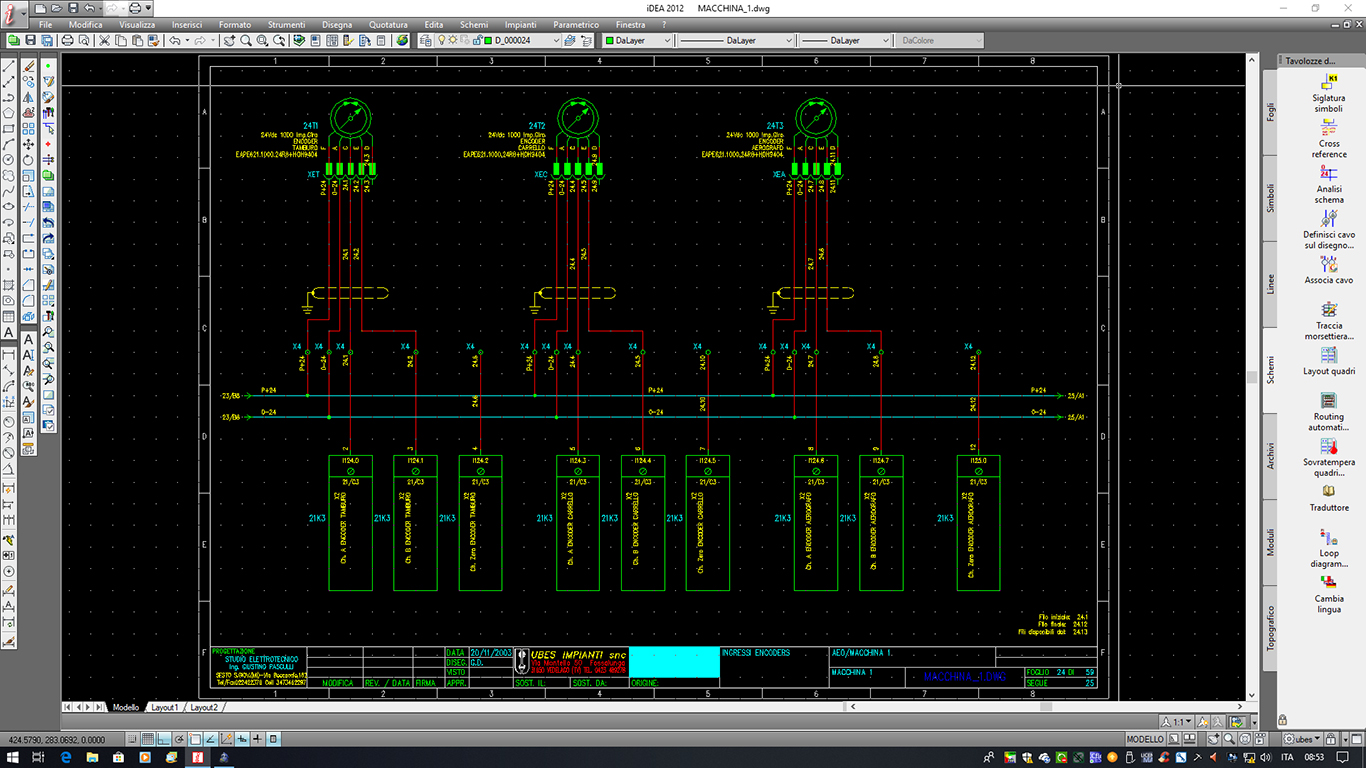
Task: Click the taskbar clock showing 08:53
Action: pos(1313,758)
